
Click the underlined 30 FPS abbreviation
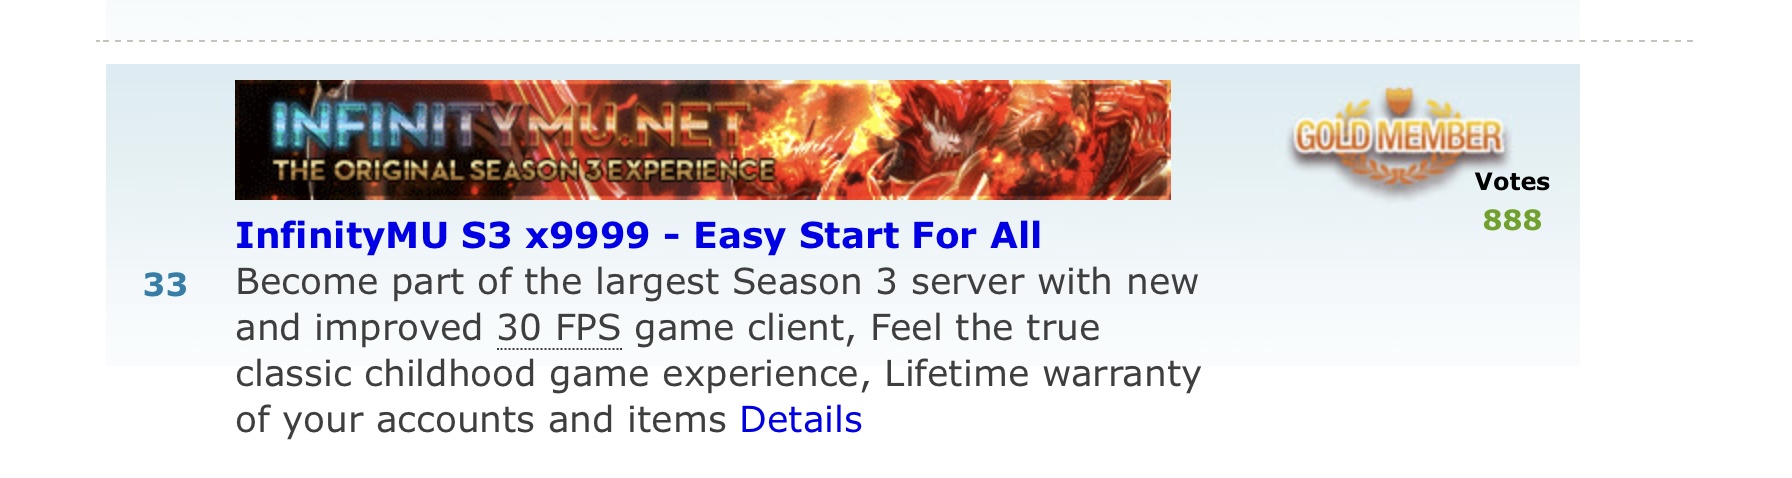559,328
